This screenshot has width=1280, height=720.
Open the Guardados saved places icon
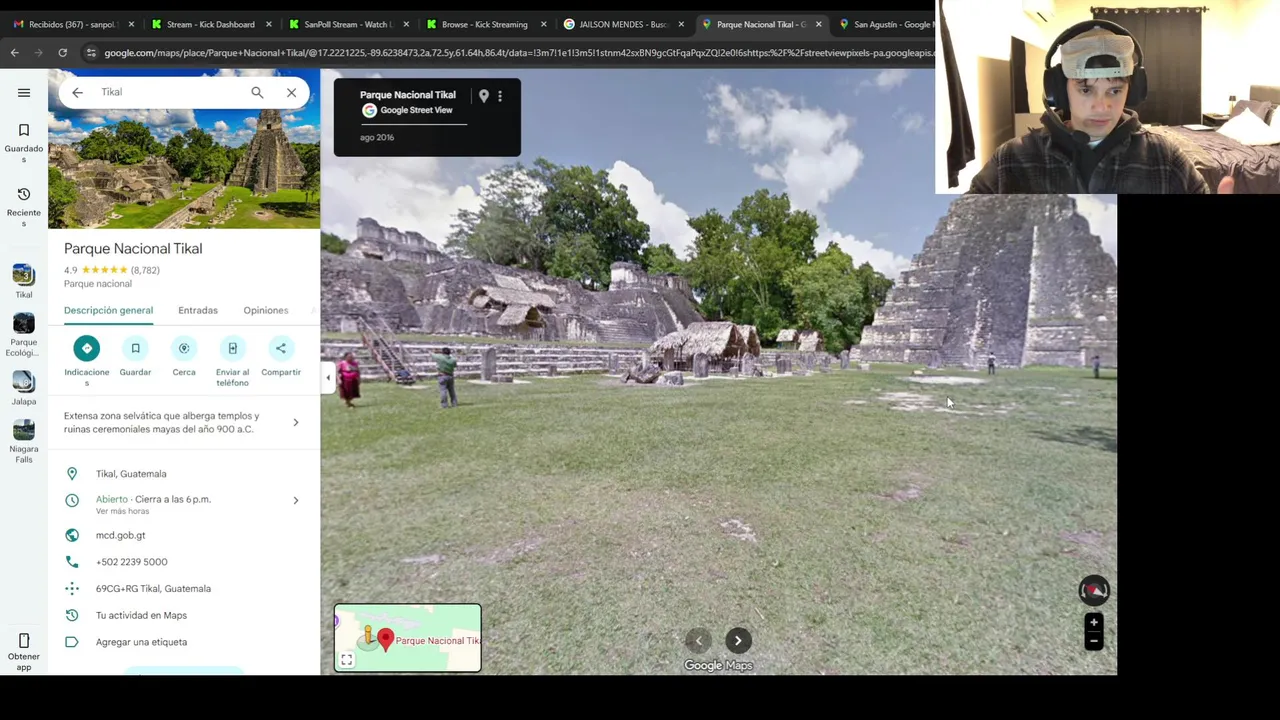point(24,130)
